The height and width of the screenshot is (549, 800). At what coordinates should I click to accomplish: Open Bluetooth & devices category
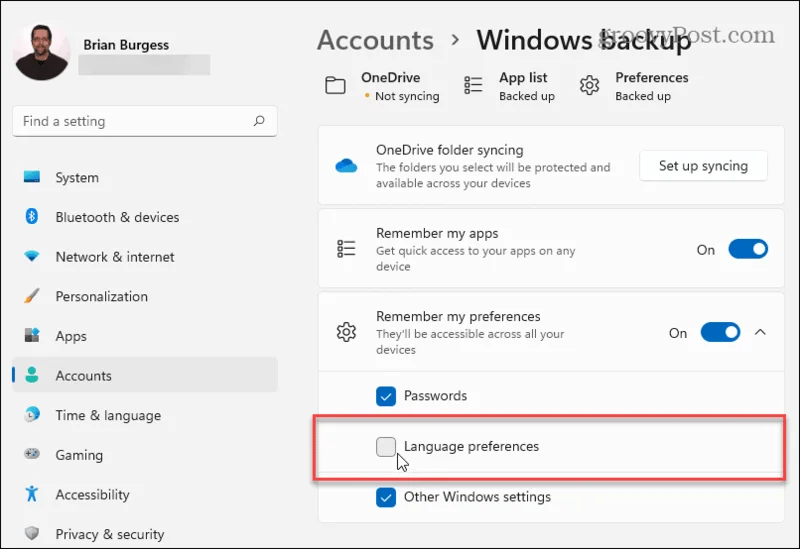point(145,217)
